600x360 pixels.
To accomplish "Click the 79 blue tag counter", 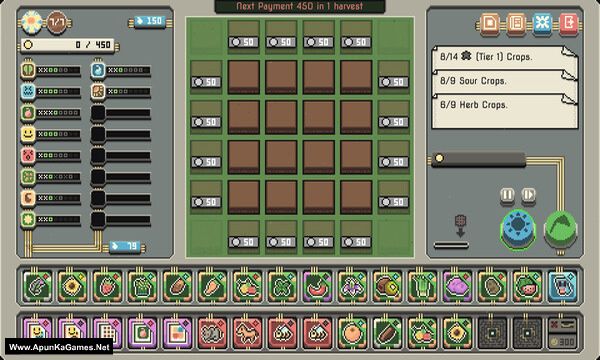I will [x=125, y=246].
